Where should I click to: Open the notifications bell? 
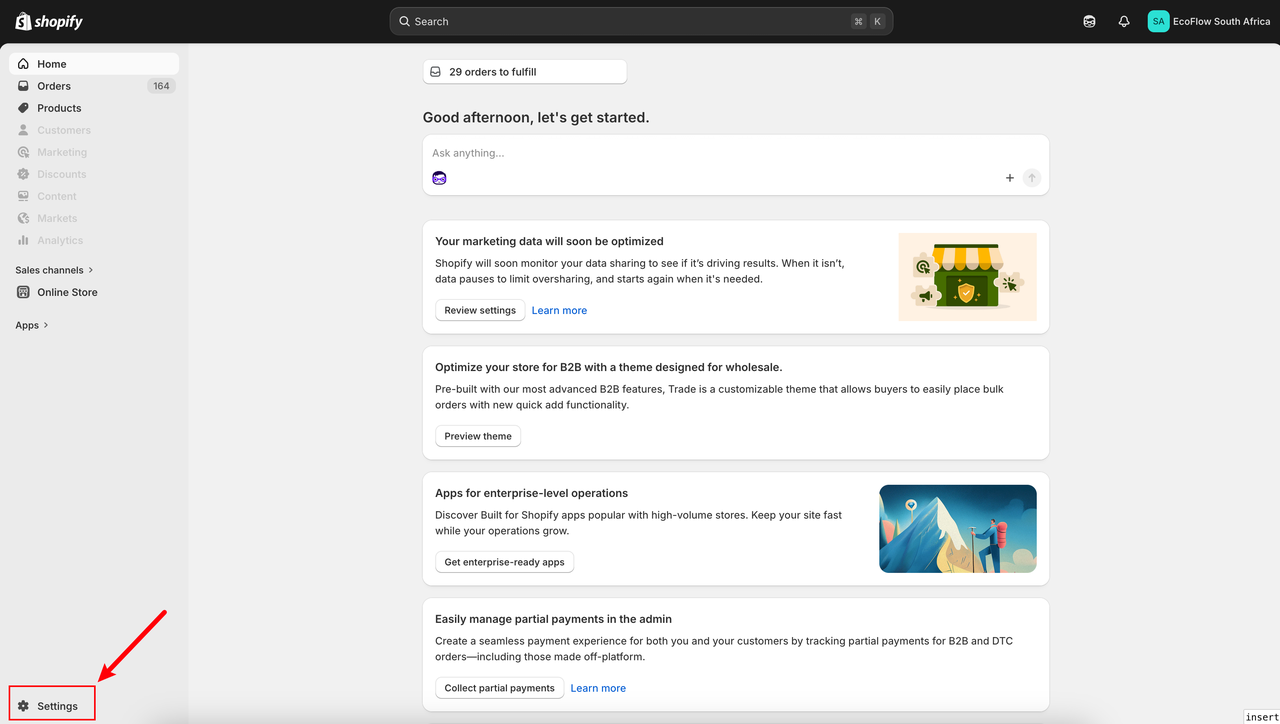(x=1124, y=21)
